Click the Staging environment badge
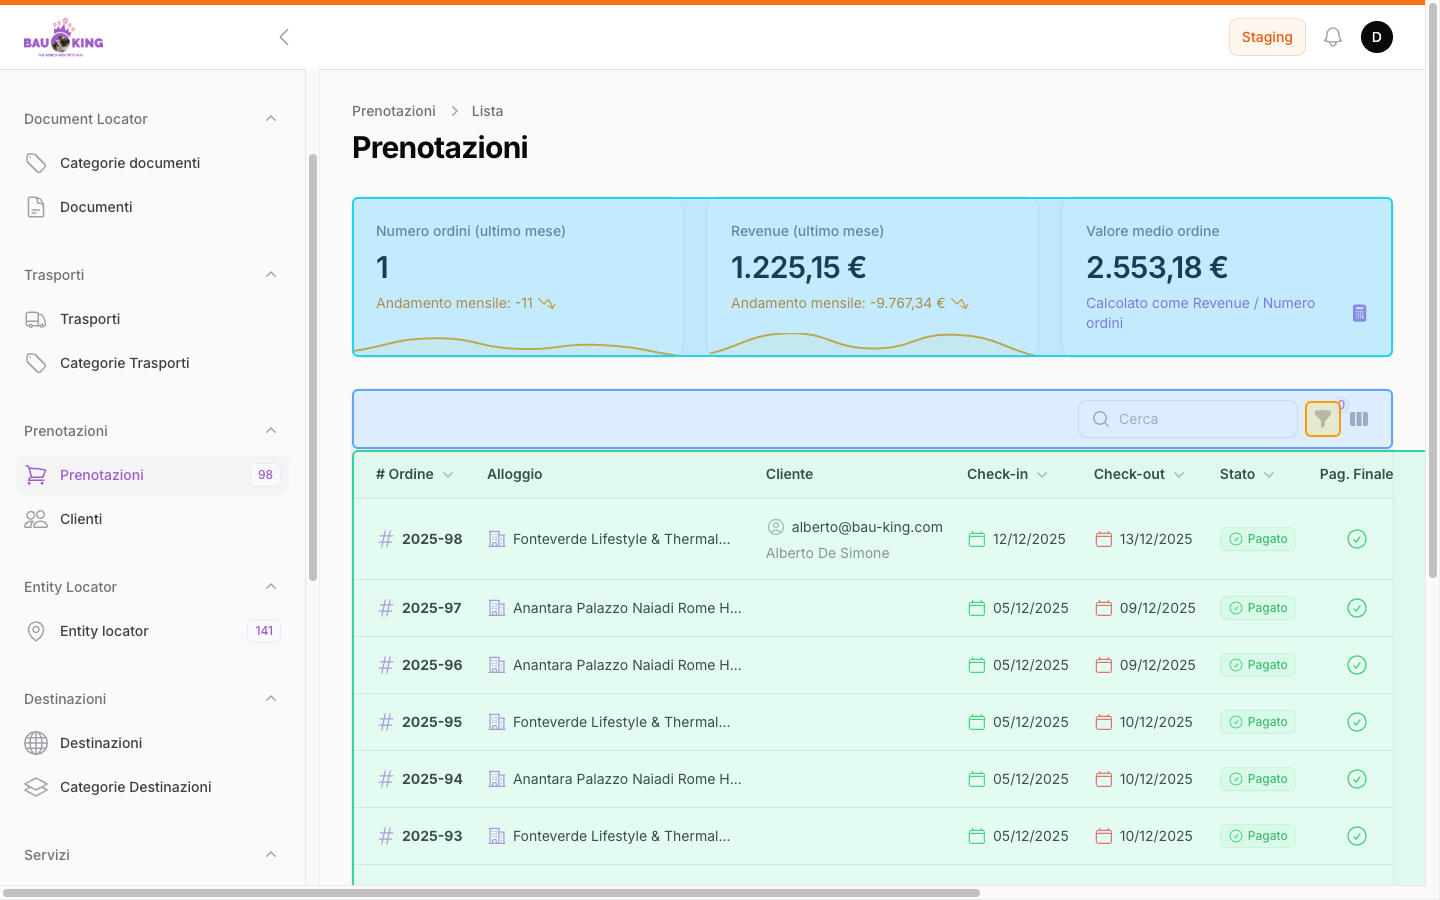The image size is (1440, 900). [1267, 37]
